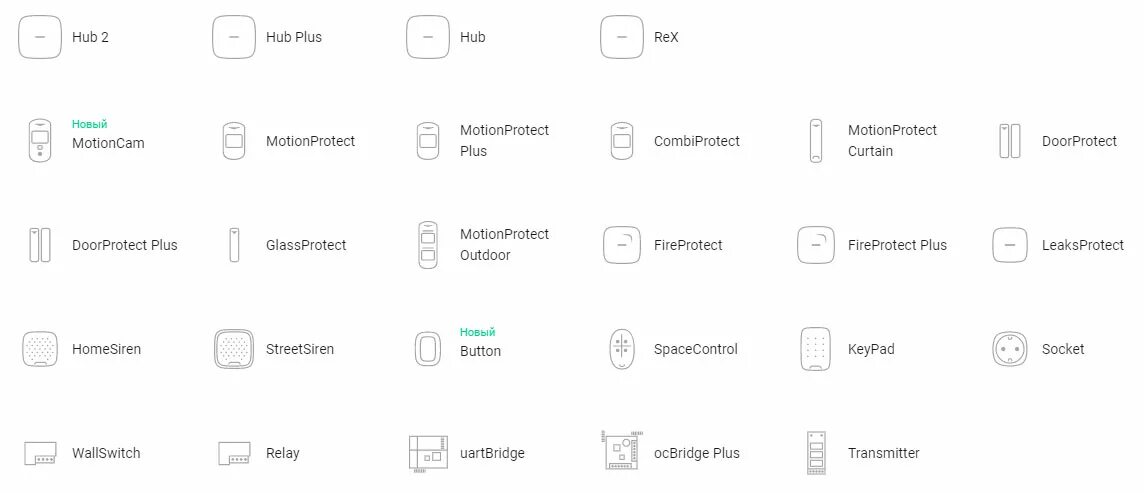
Task: Click the KeyPad device icon
Action: 816,349
